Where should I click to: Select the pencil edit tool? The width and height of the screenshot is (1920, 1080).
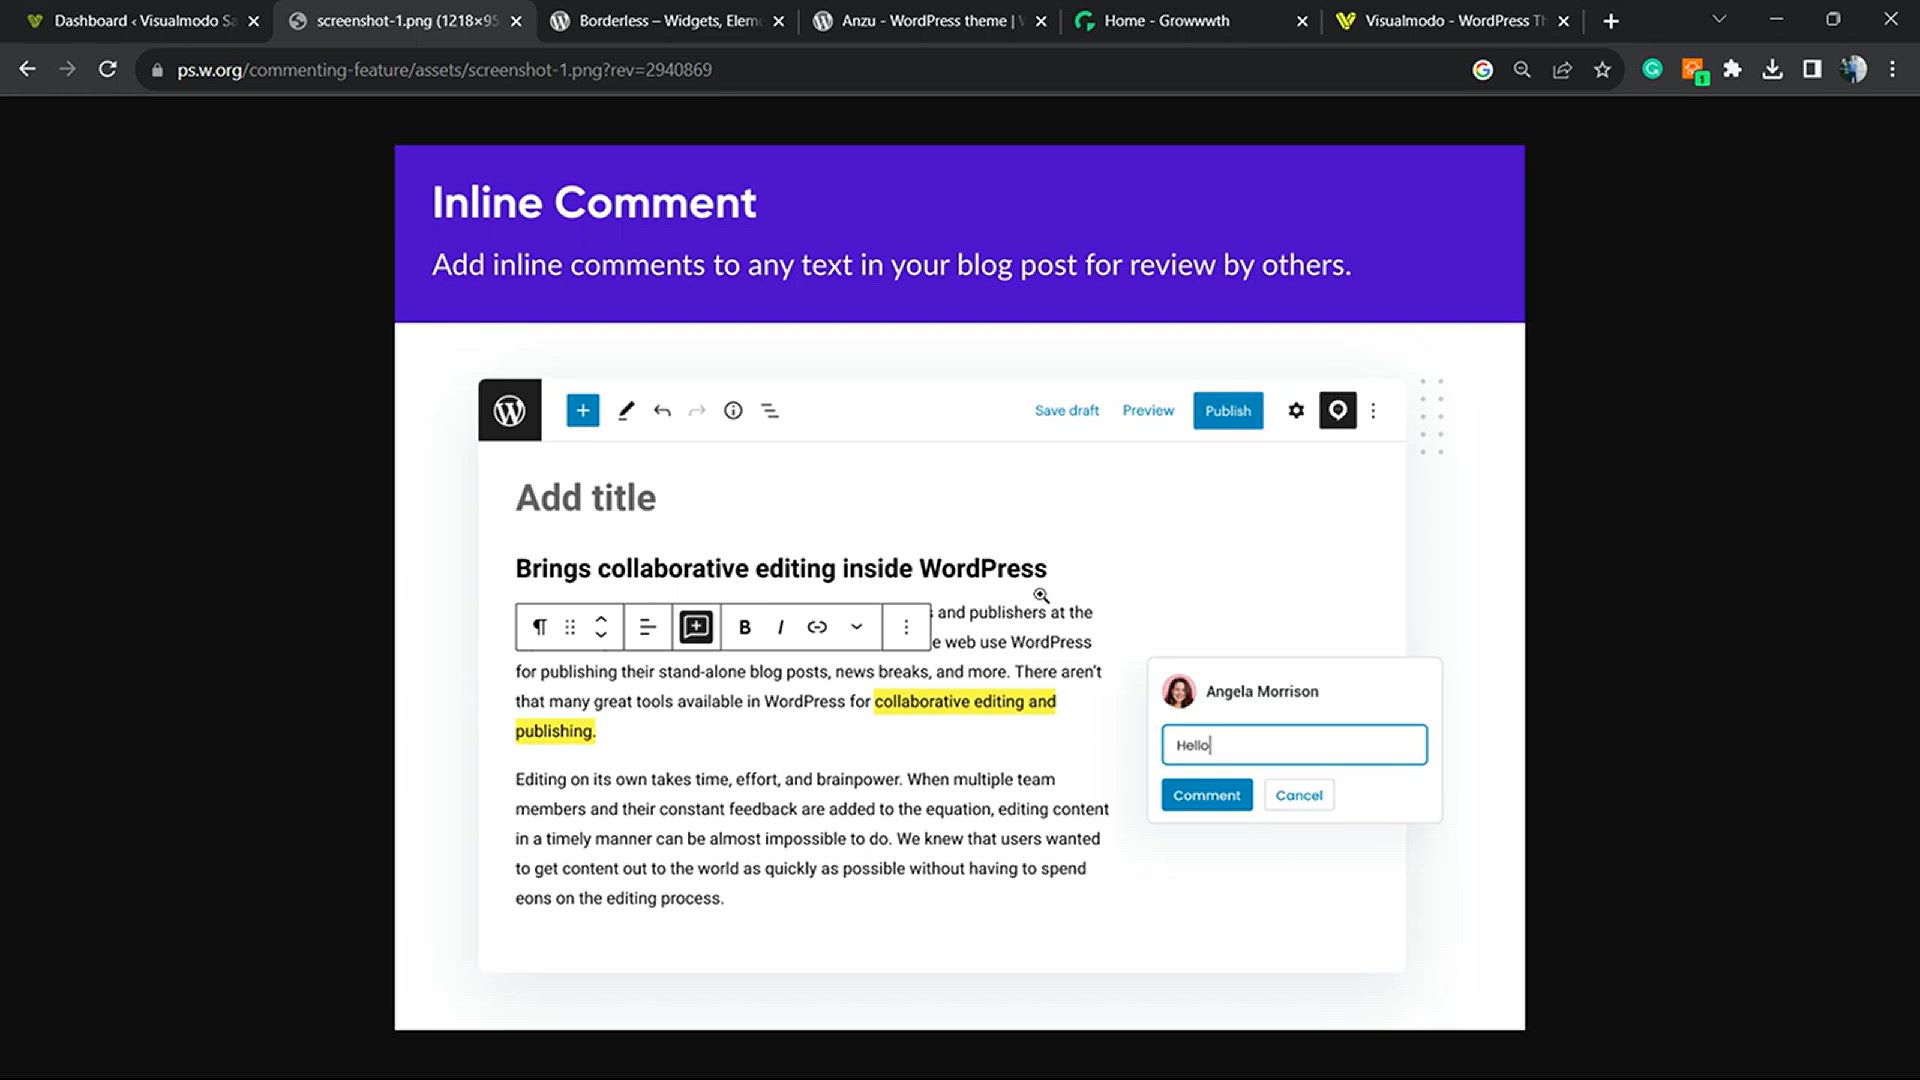point(626,410)
